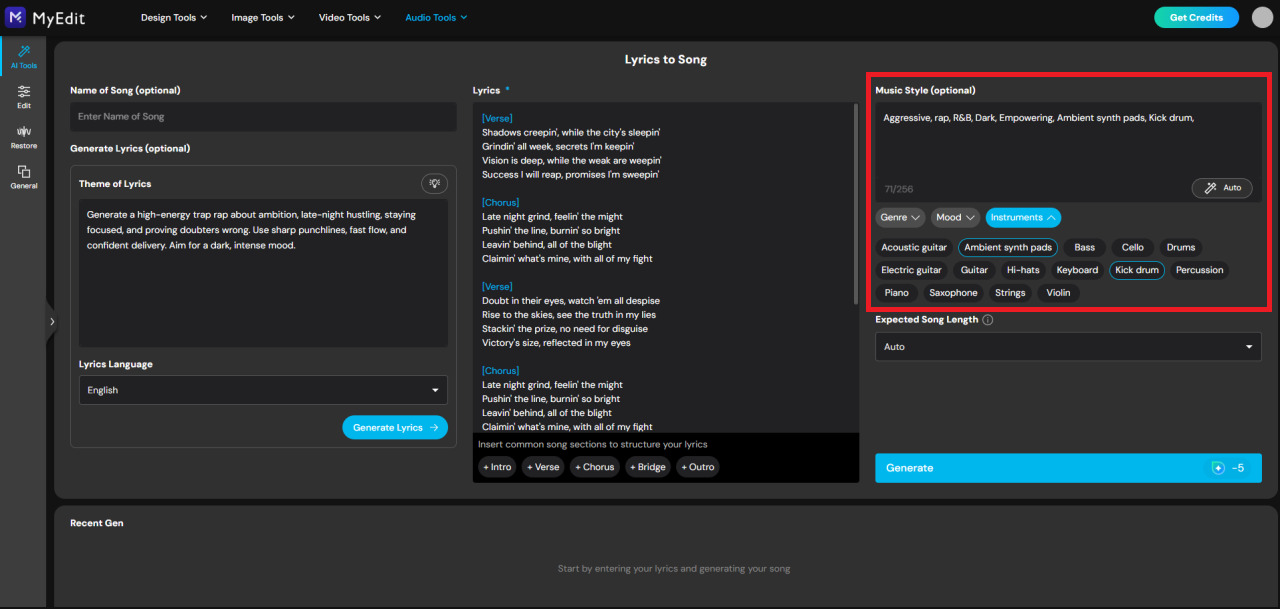Click the Theme of Lyrics text area
The width and height of the screenshot is (1280, 609).
tap(263, 273)
